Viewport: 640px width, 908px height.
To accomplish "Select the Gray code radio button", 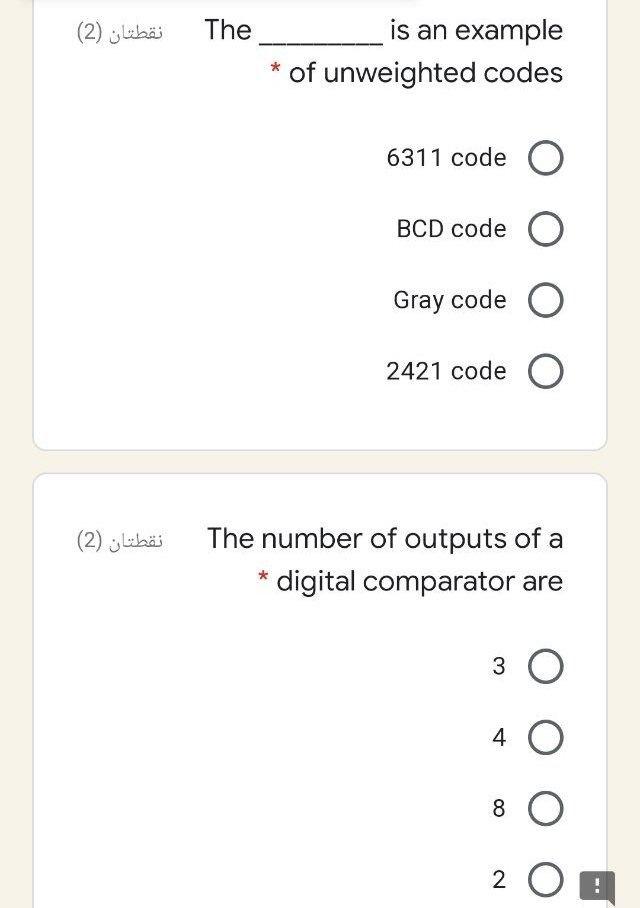I will 546,299.
